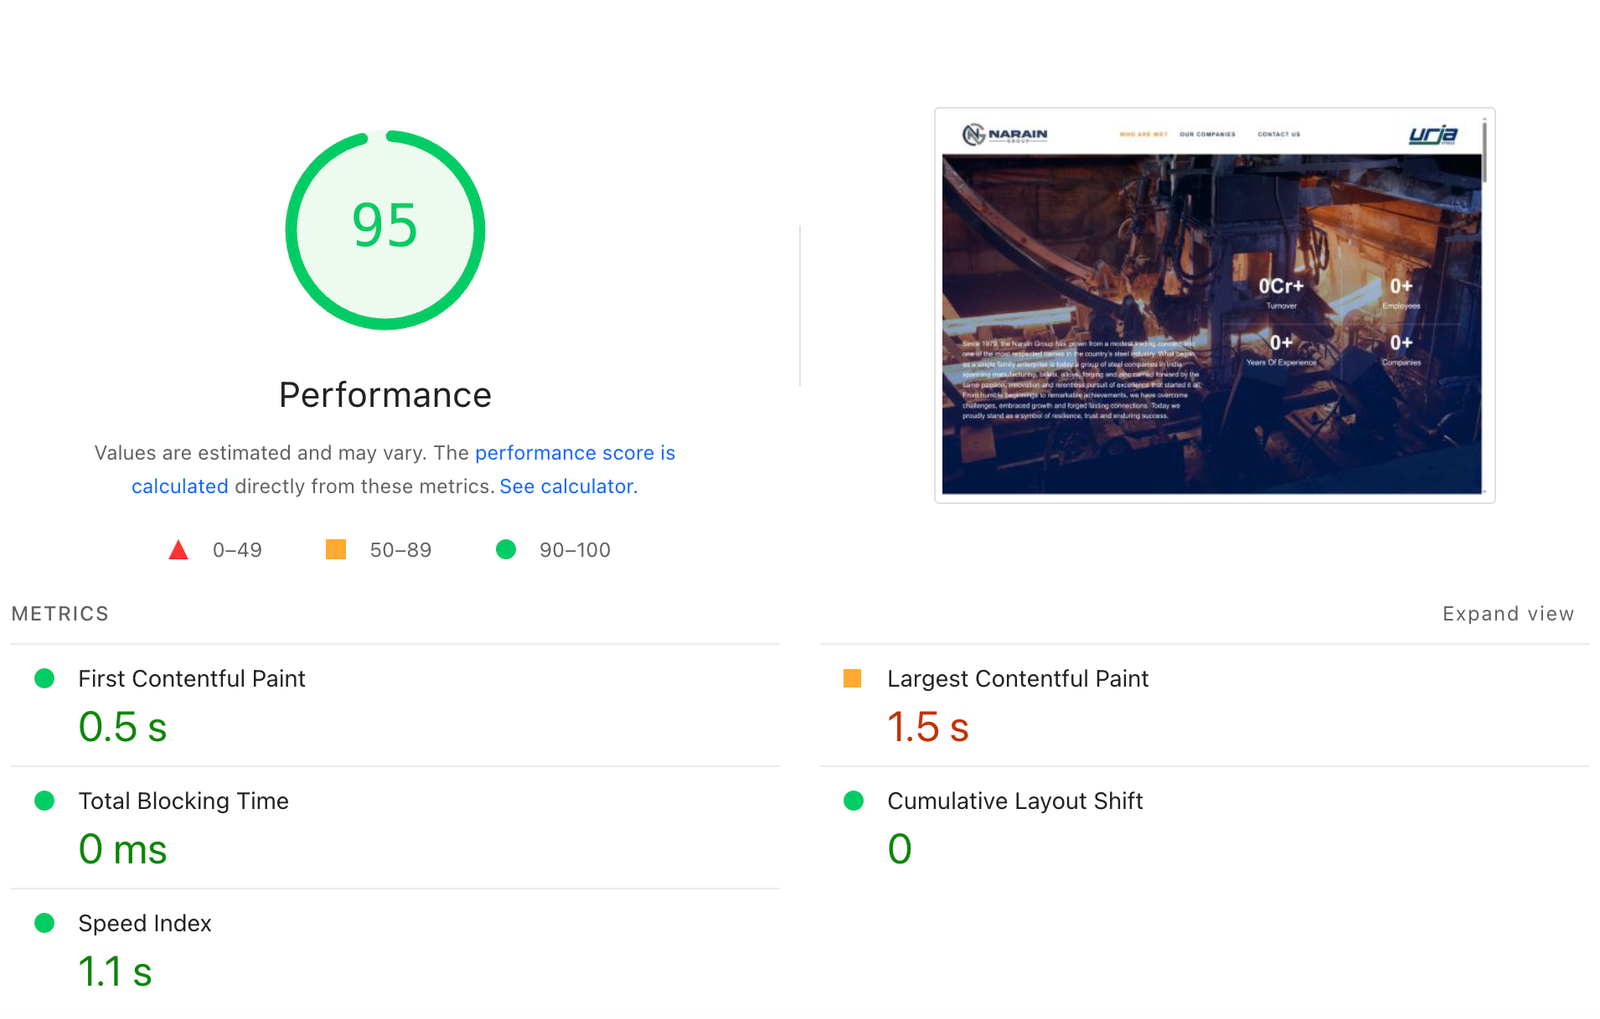This screenshot has height=1019, width=1600.
Task: Click the green circle beside Speed Index
Action: 44,923
